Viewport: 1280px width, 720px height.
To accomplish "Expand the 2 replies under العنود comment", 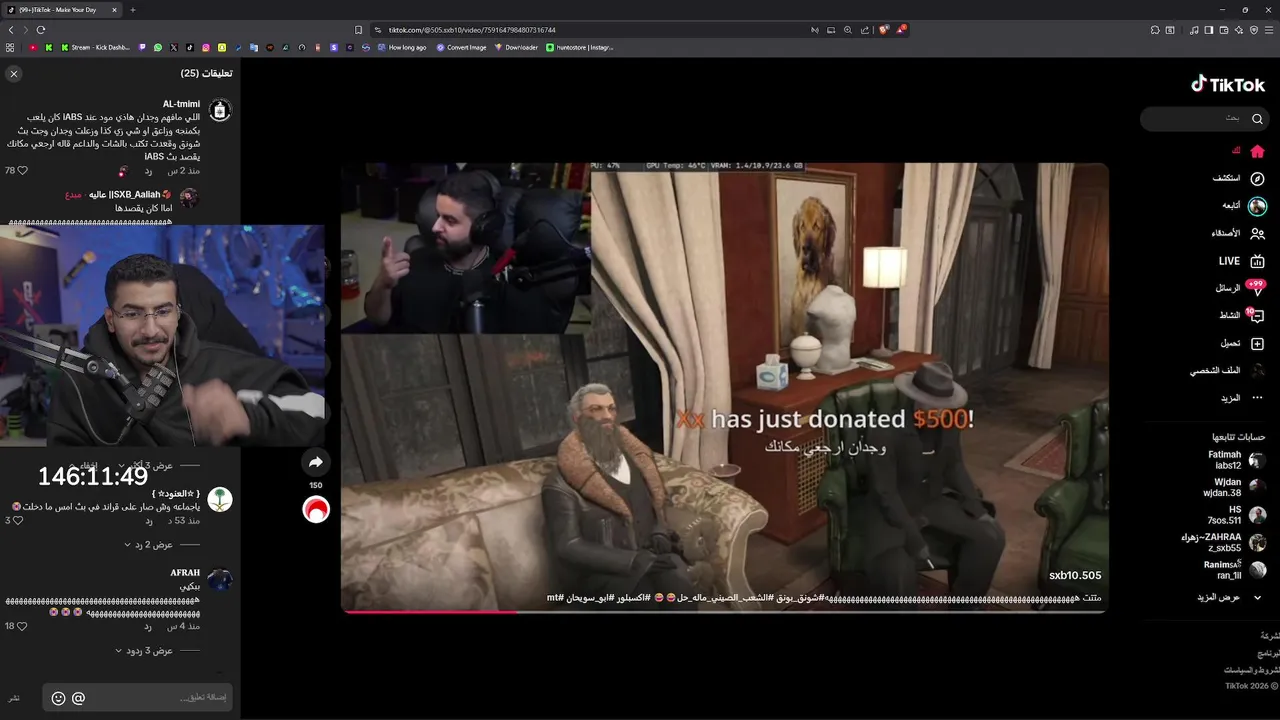I will pos(148,545).
